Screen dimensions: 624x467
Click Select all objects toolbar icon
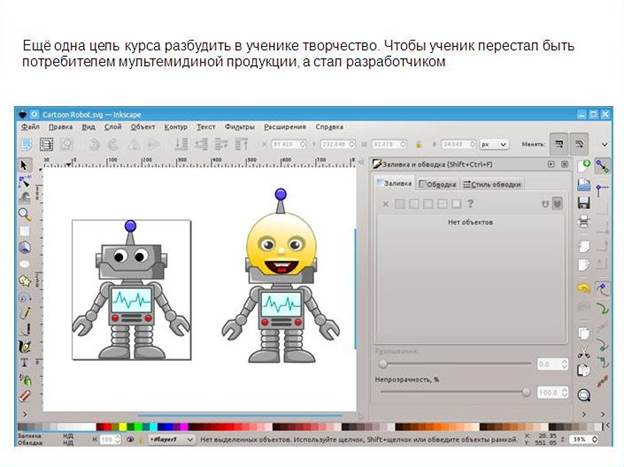pos(27,144)
